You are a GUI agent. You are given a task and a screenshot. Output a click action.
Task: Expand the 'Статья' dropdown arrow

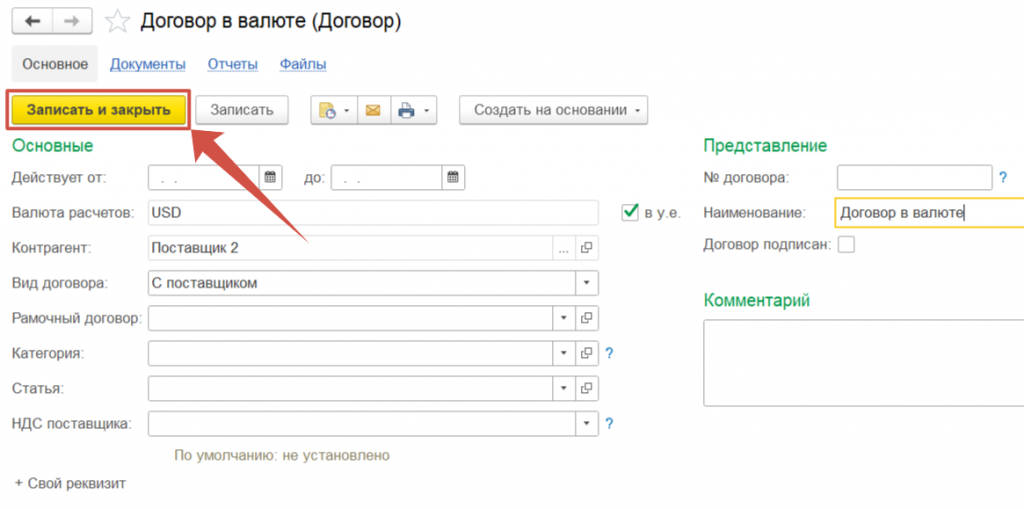click(563, 389)
